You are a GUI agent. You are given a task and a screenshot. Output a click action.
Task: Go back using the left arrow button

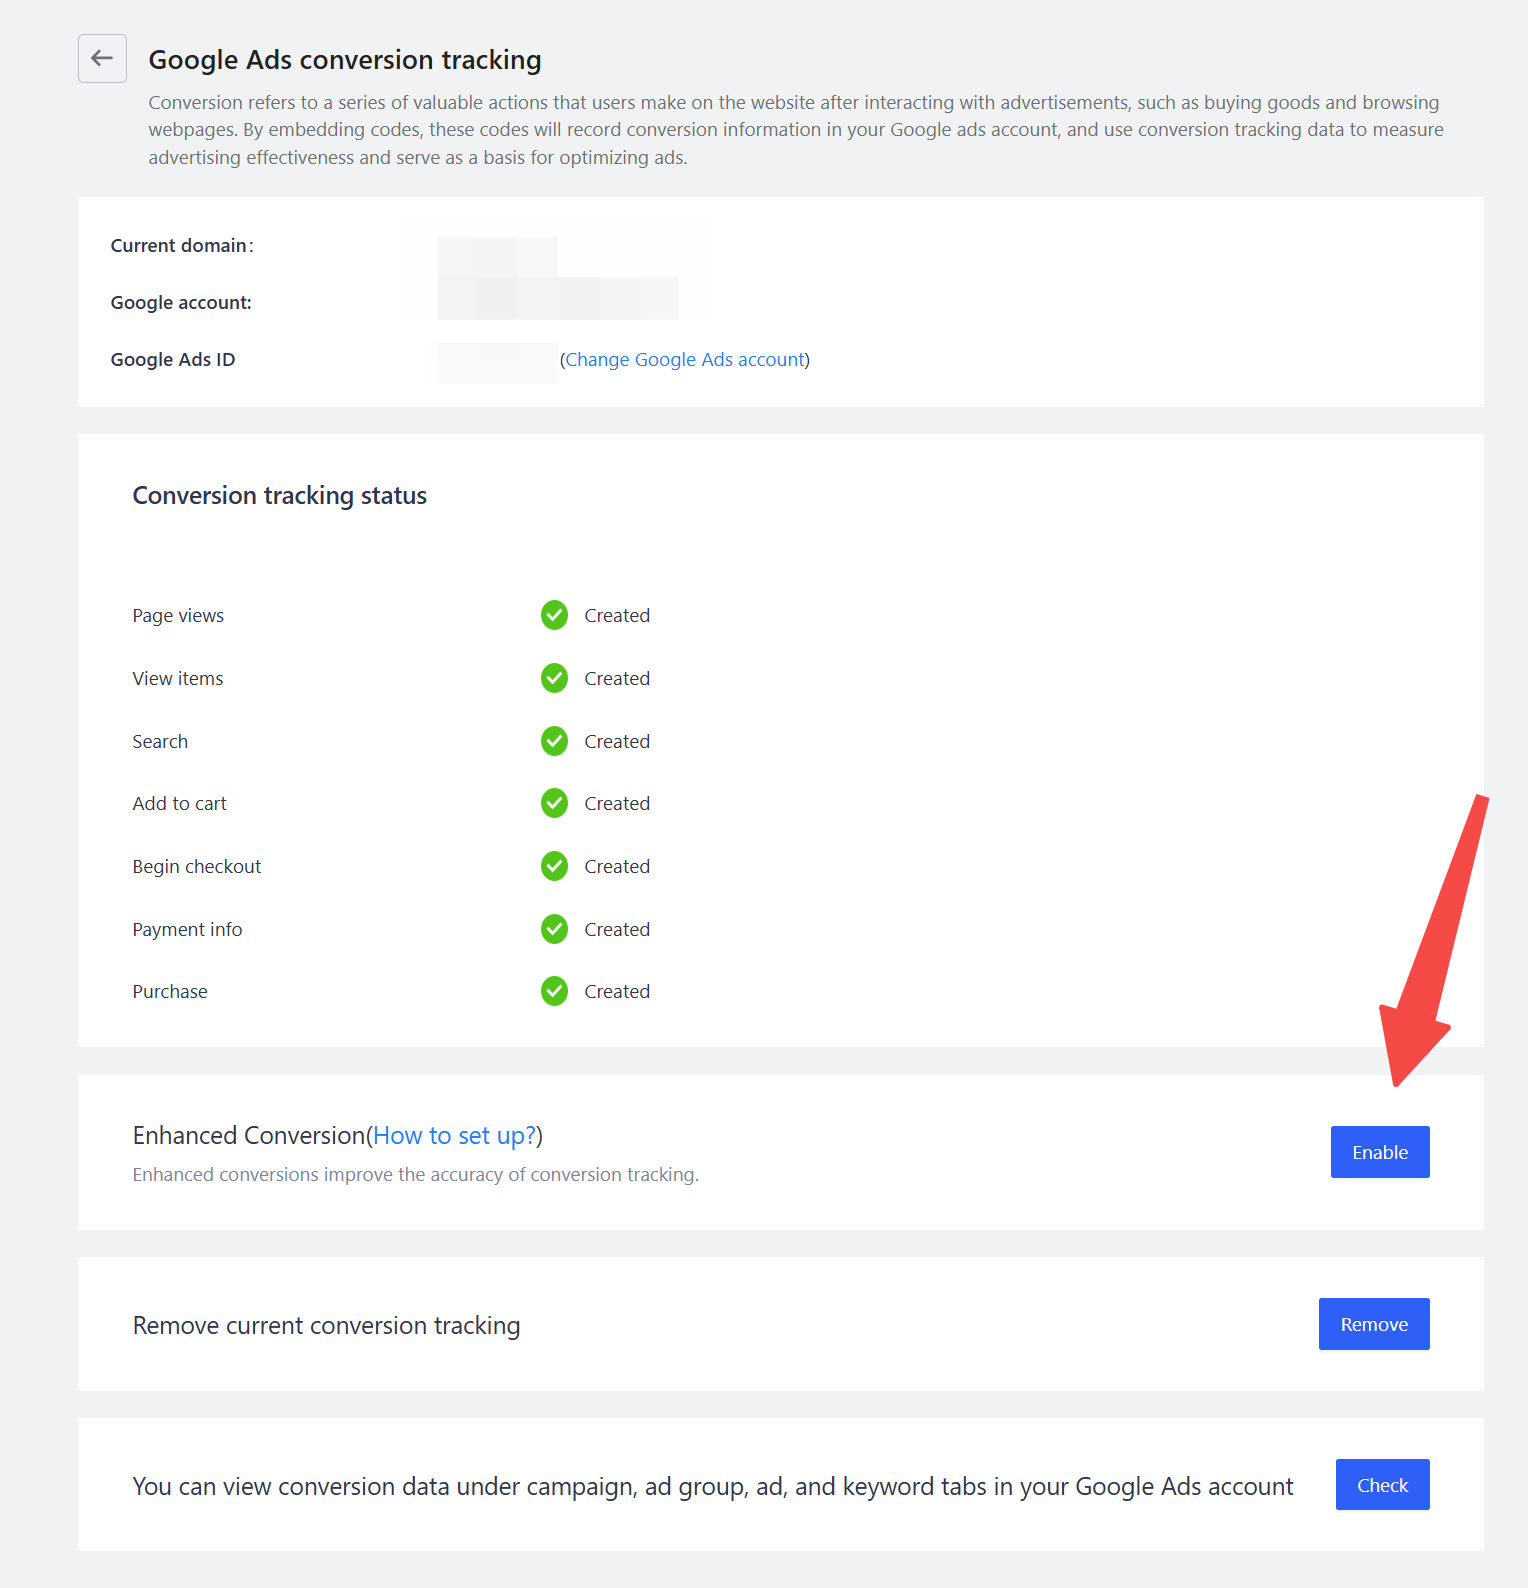102,58
